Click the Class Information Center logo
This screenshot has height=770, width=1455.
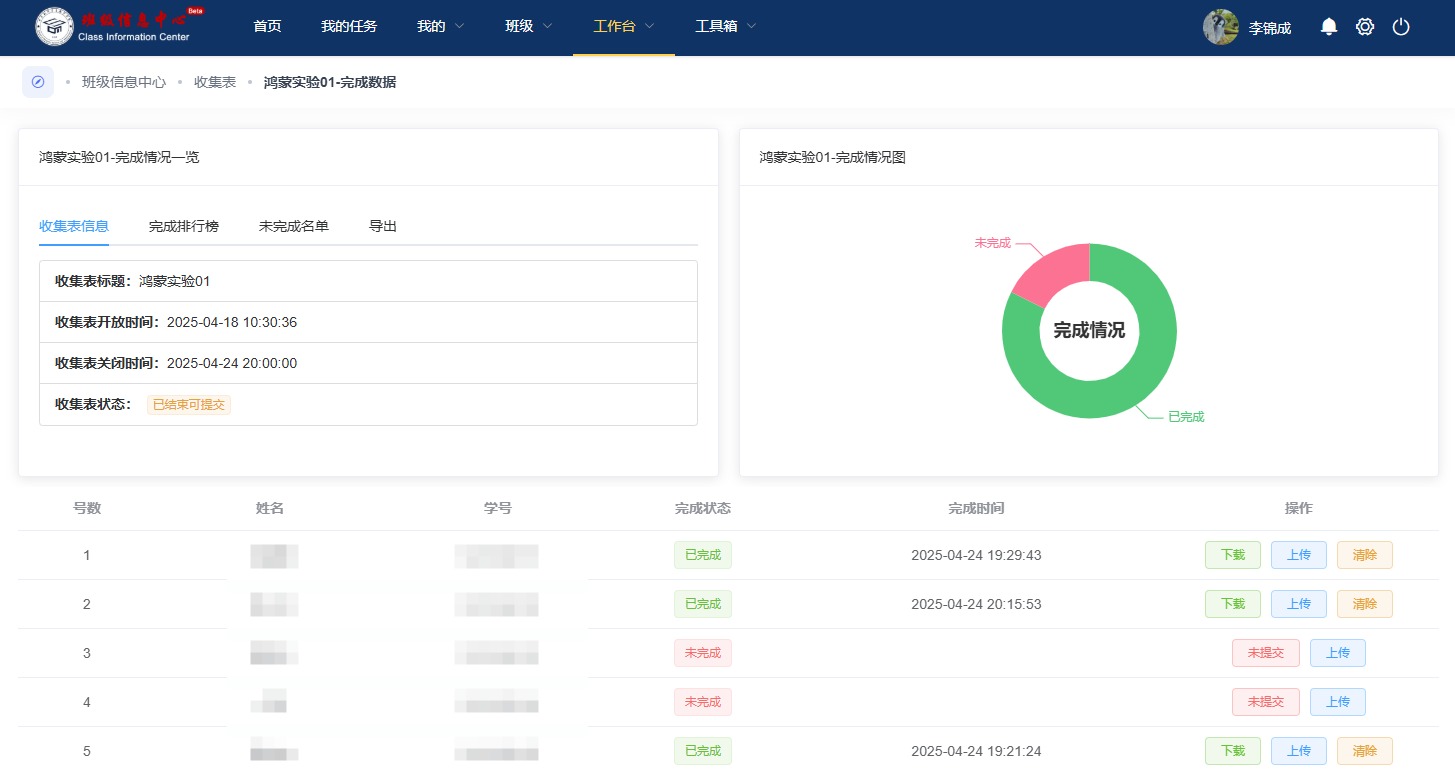pos(119,27)
